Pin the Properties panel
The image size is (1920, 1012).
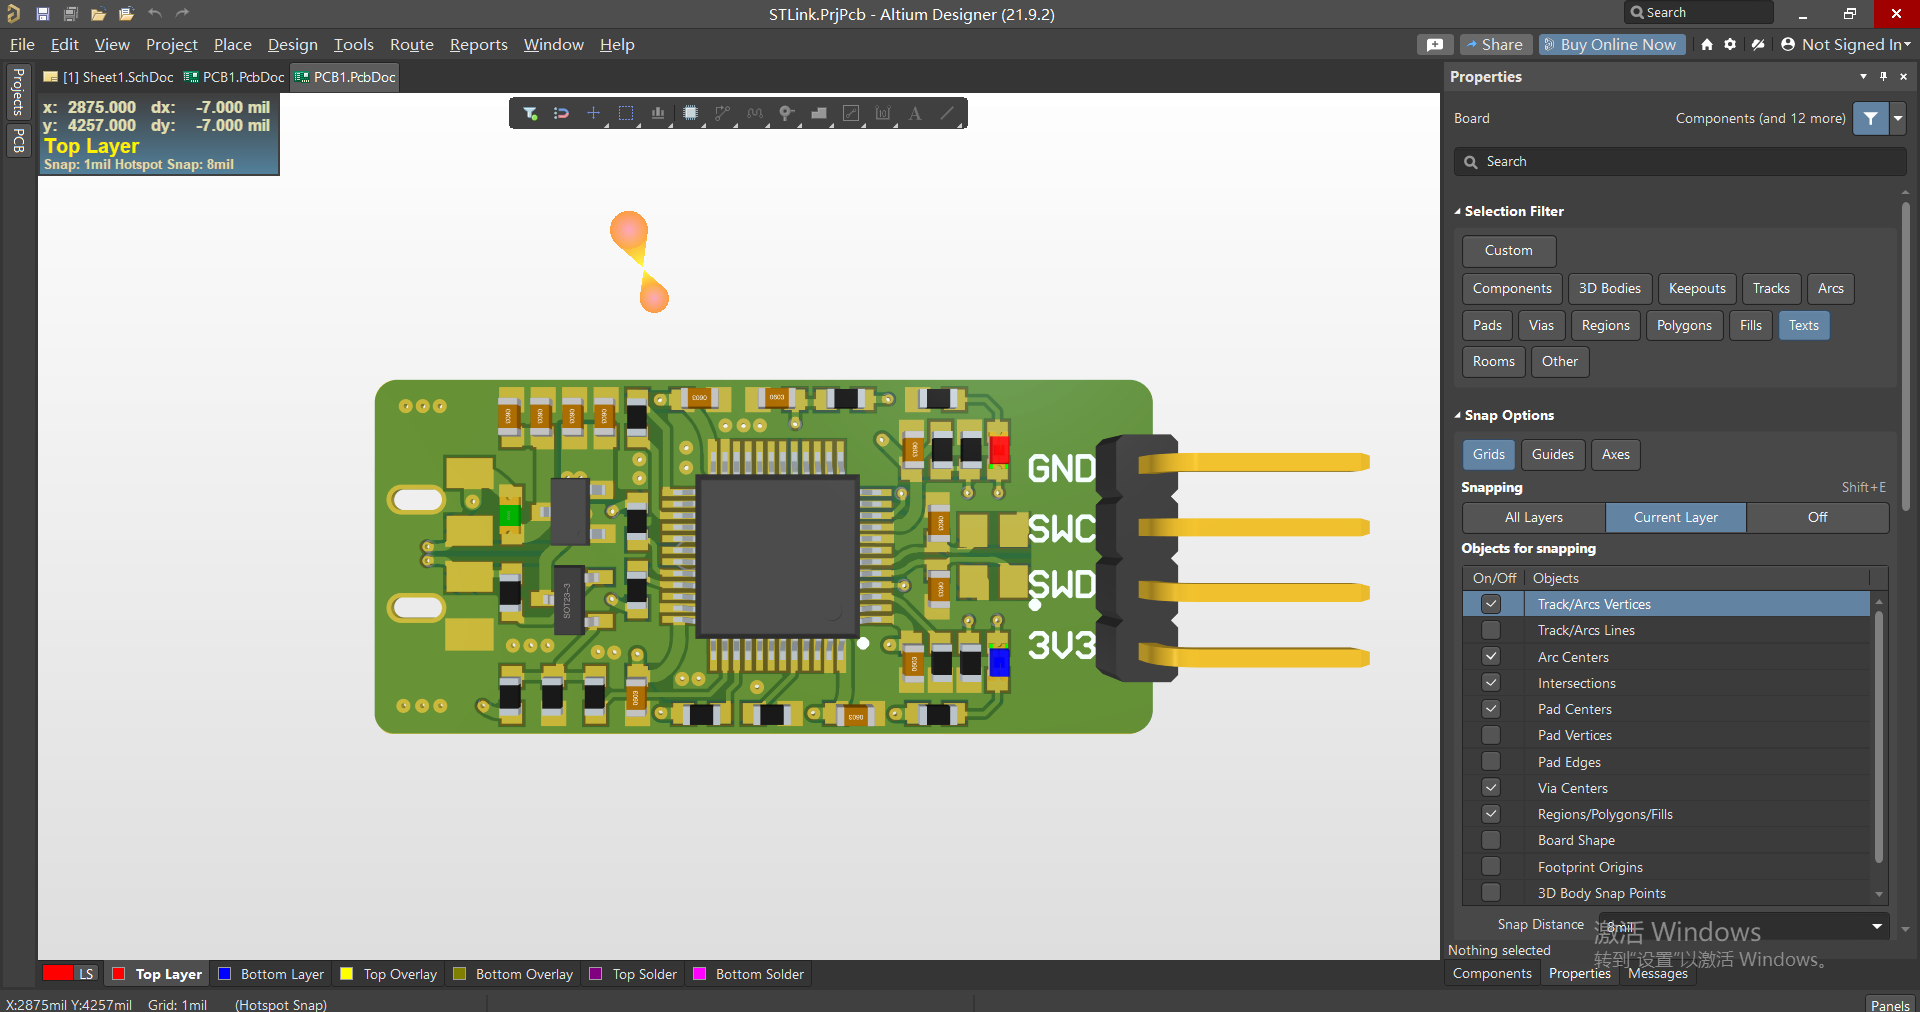pyautogui.click(x=1883, y=77)
